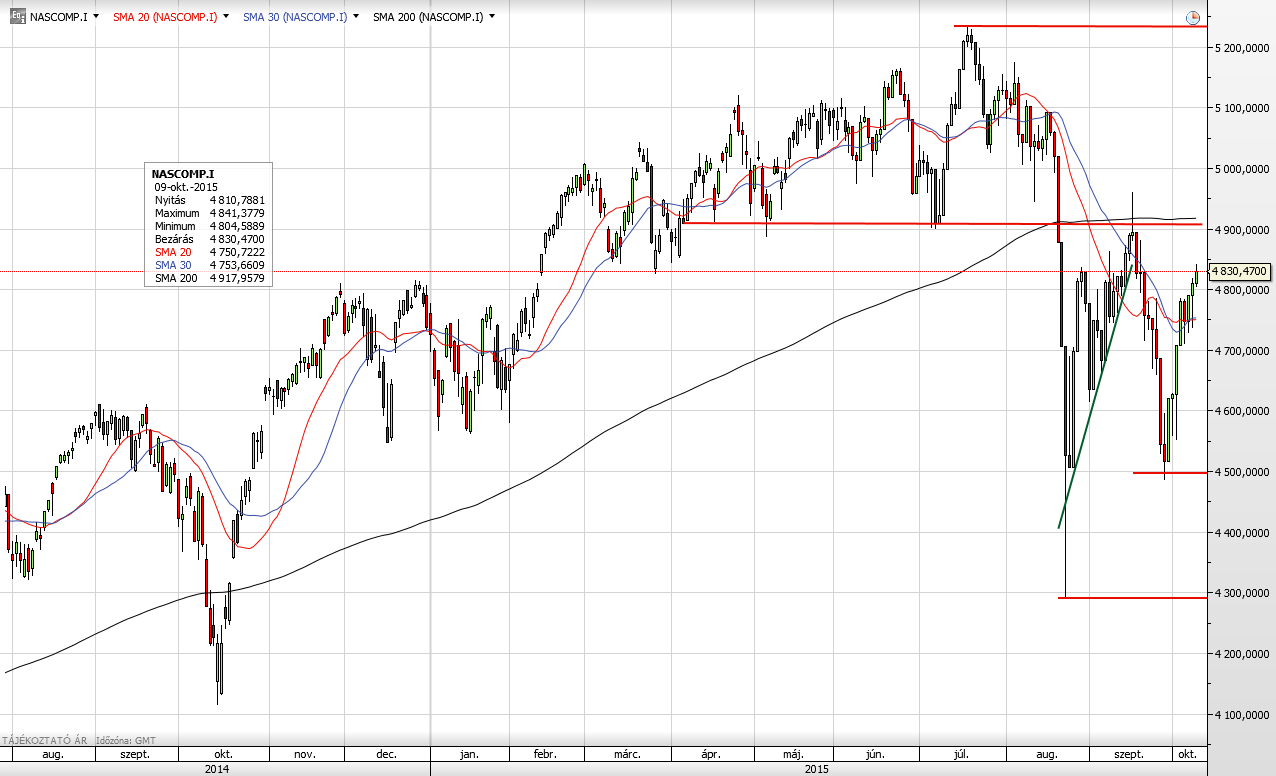Expand the SMA 30 (NASCOMP.I) dropdown arrow
This screenshot has width=1276, height=776.
(355, 17)
